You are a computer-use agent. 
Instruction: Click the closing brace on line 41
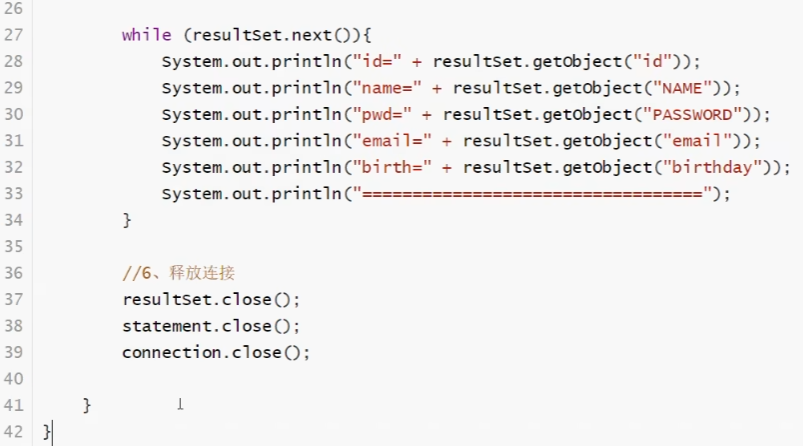click(x=88, y=405)
